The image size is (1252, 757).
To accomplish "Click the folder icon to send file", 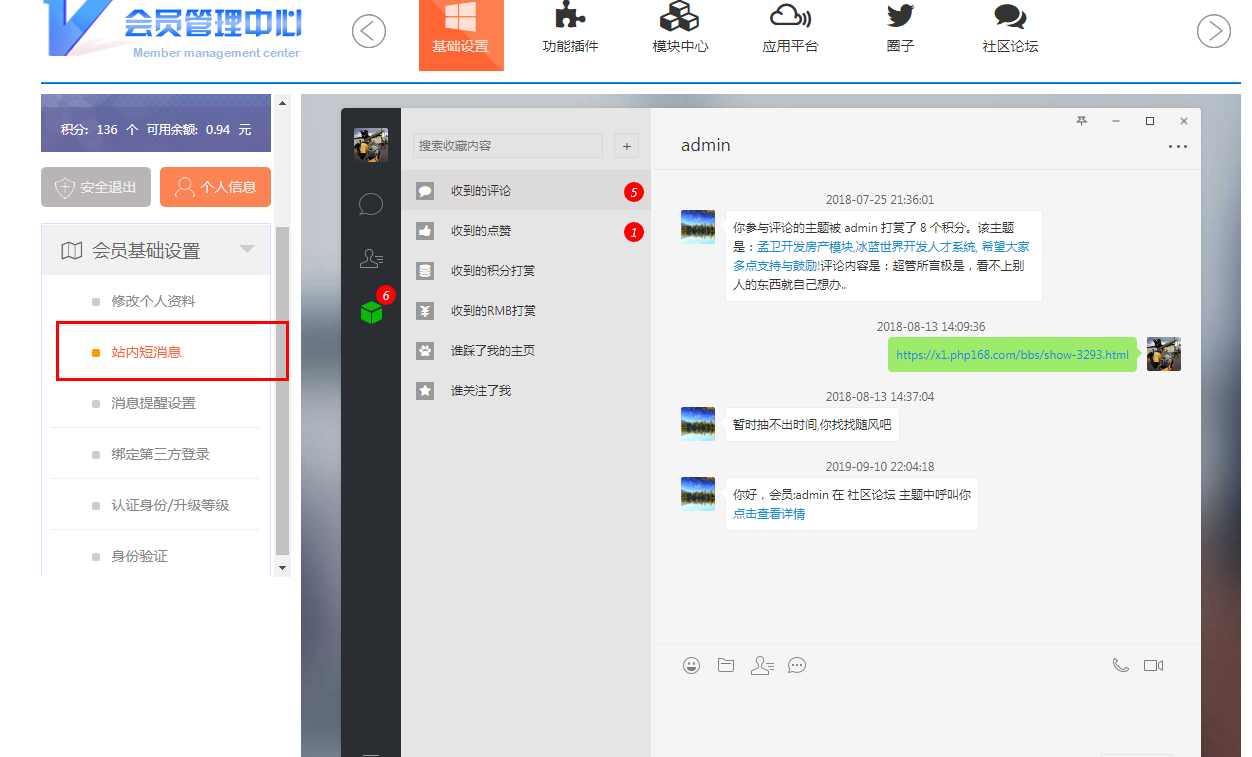I will point(726,665).
